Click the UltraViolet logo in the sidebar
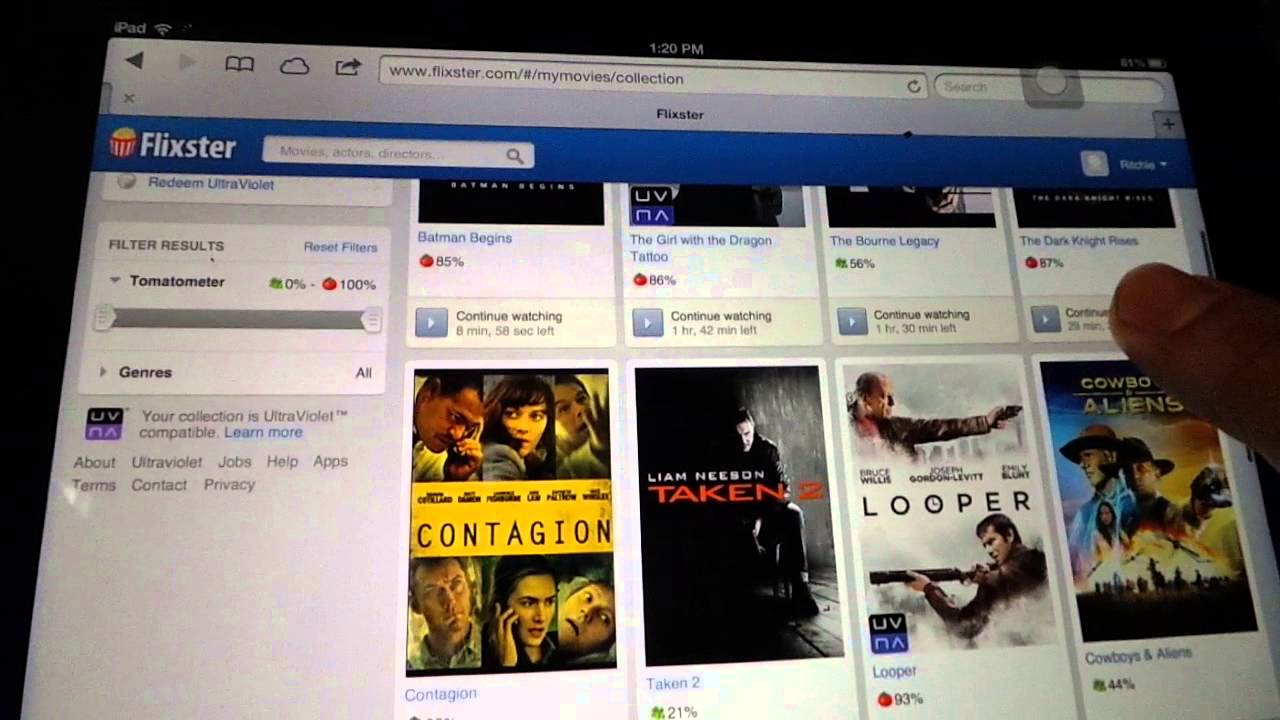Image resolution: width=1280 pixels, height=720 pixels. point(105,423)
